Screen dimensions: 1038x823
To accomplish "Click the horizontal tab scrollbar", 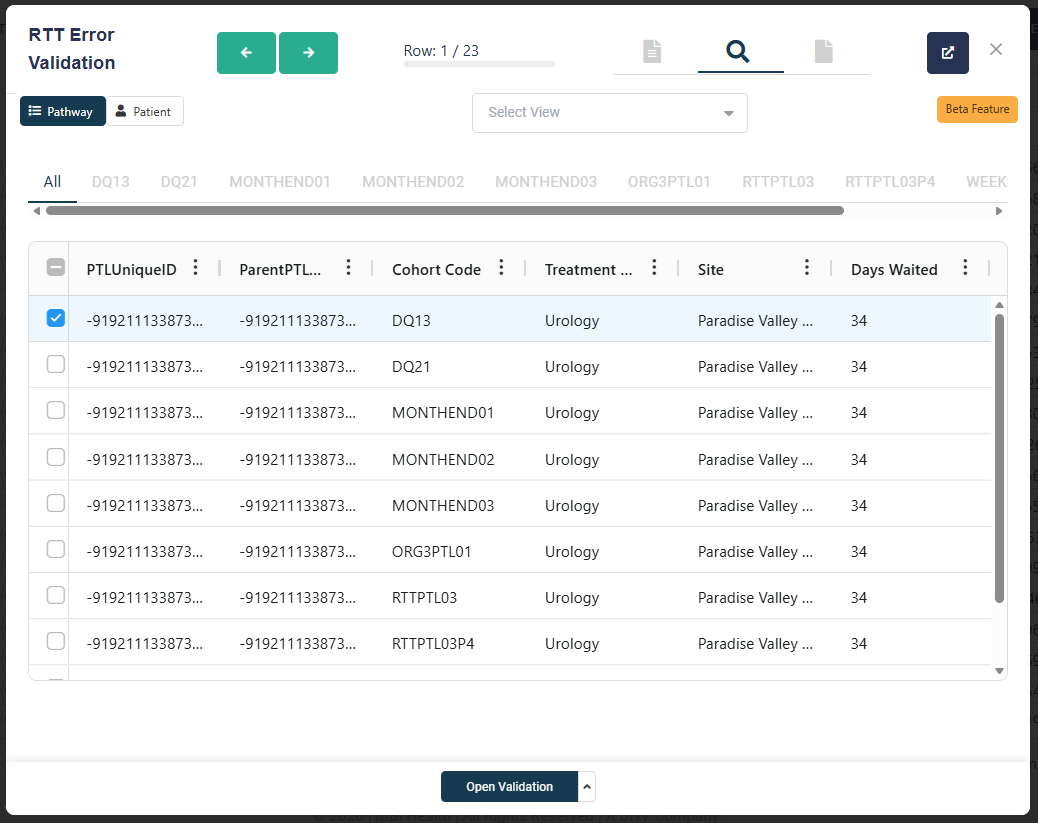I will point(444,211).
